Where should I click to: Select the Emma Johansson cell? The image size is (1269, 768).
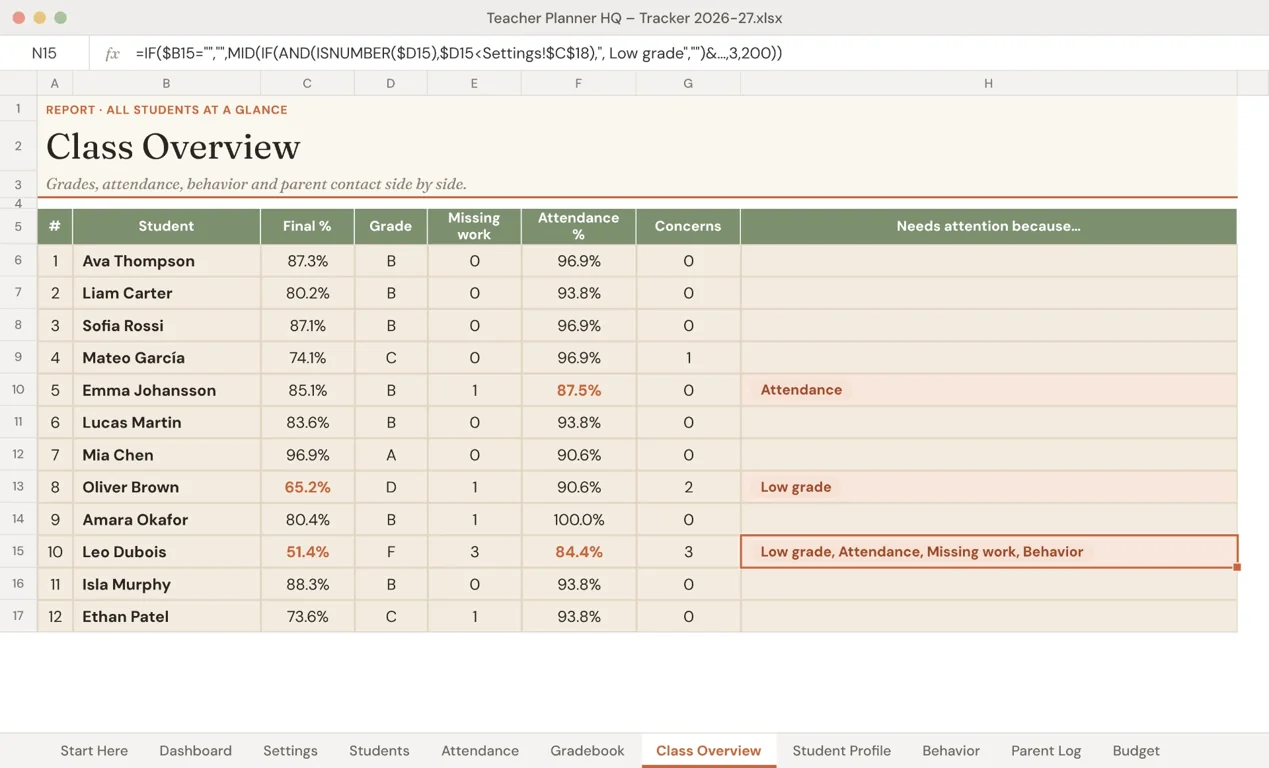(x=166, y=390)
